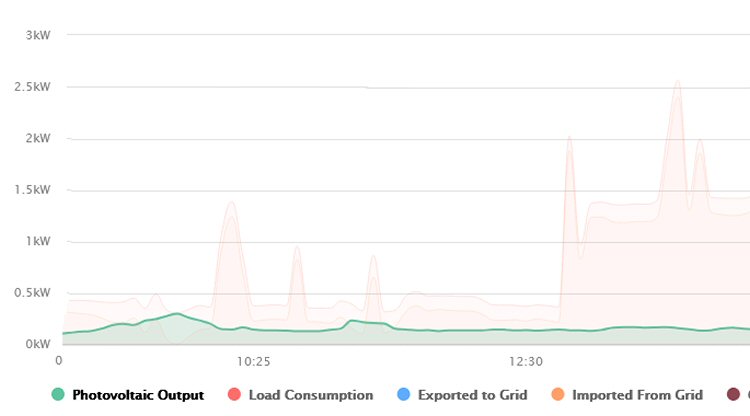The image size is (750, 416).
Task: Toggle the Load Consumption series label
Action: point(310,395)
